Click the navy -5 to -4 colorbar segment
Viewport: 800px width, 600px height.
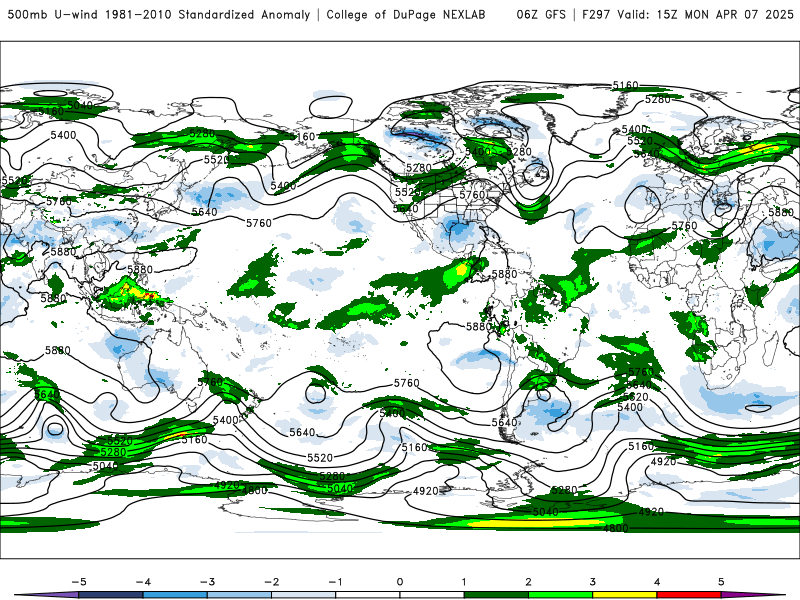[111, 595]
